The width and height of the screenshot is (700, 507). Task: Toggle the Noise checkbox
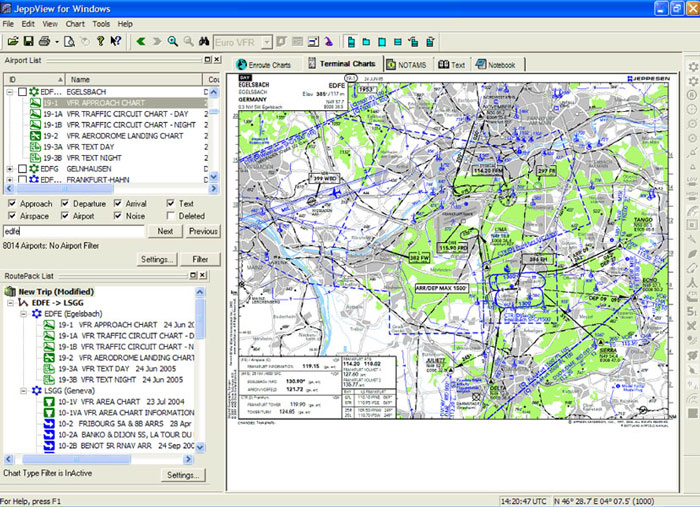118,216
